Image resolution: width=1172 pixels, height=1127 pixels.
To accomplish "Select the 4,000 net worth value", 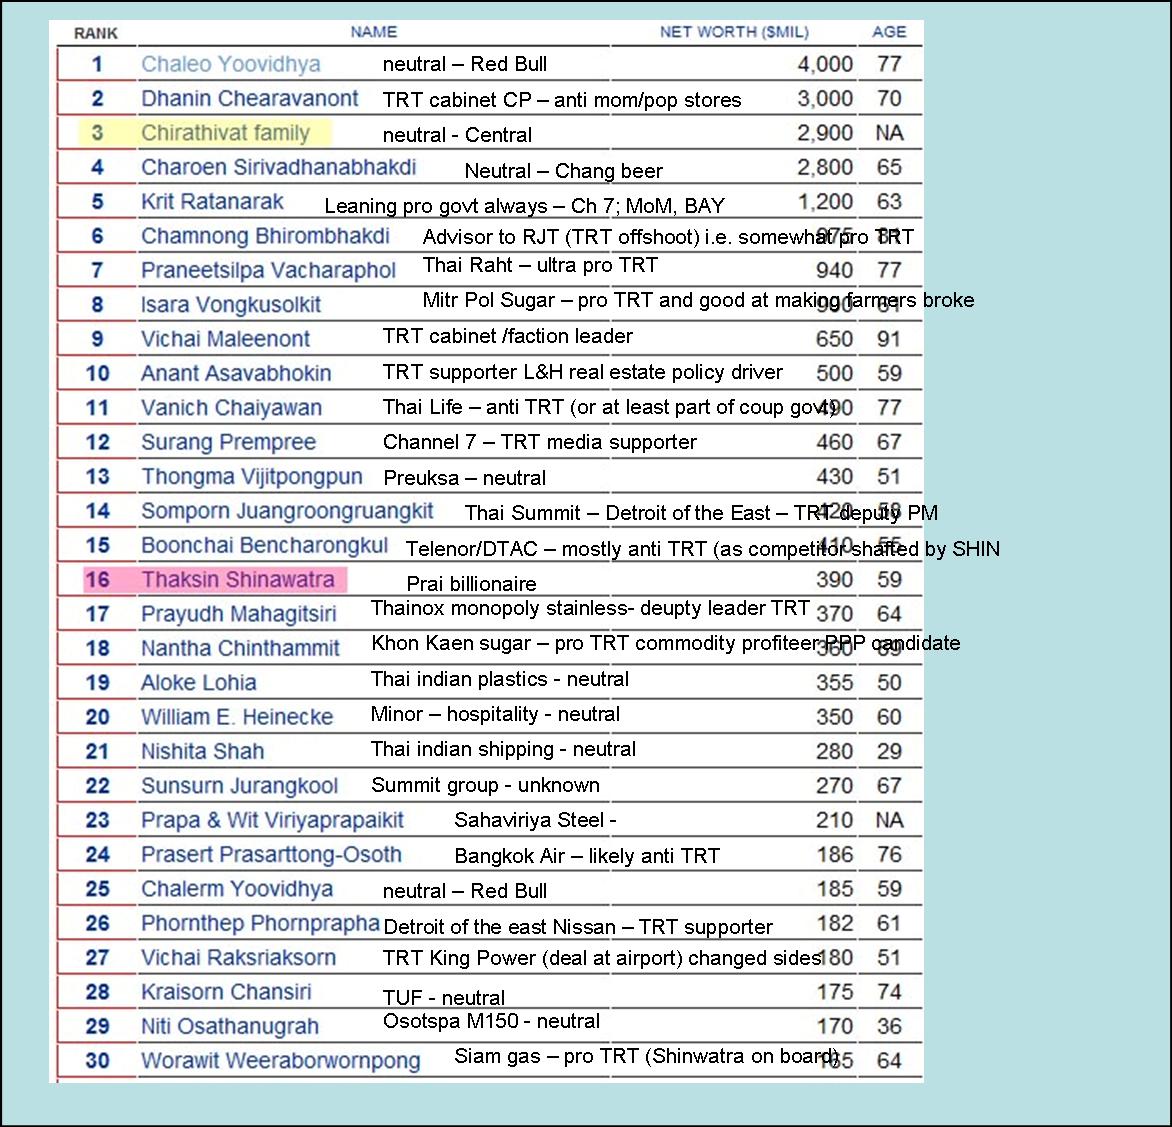I will click(825, 64).
